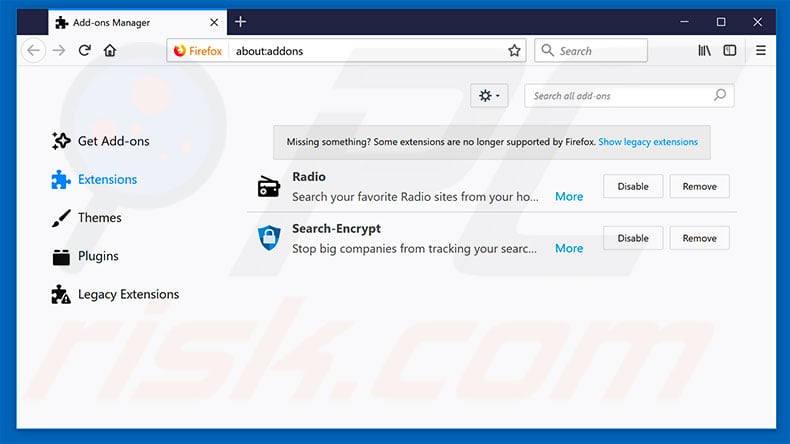Screen dimensions: 790x444
Task: Click the Radio extension title
Action: (309, 177)
